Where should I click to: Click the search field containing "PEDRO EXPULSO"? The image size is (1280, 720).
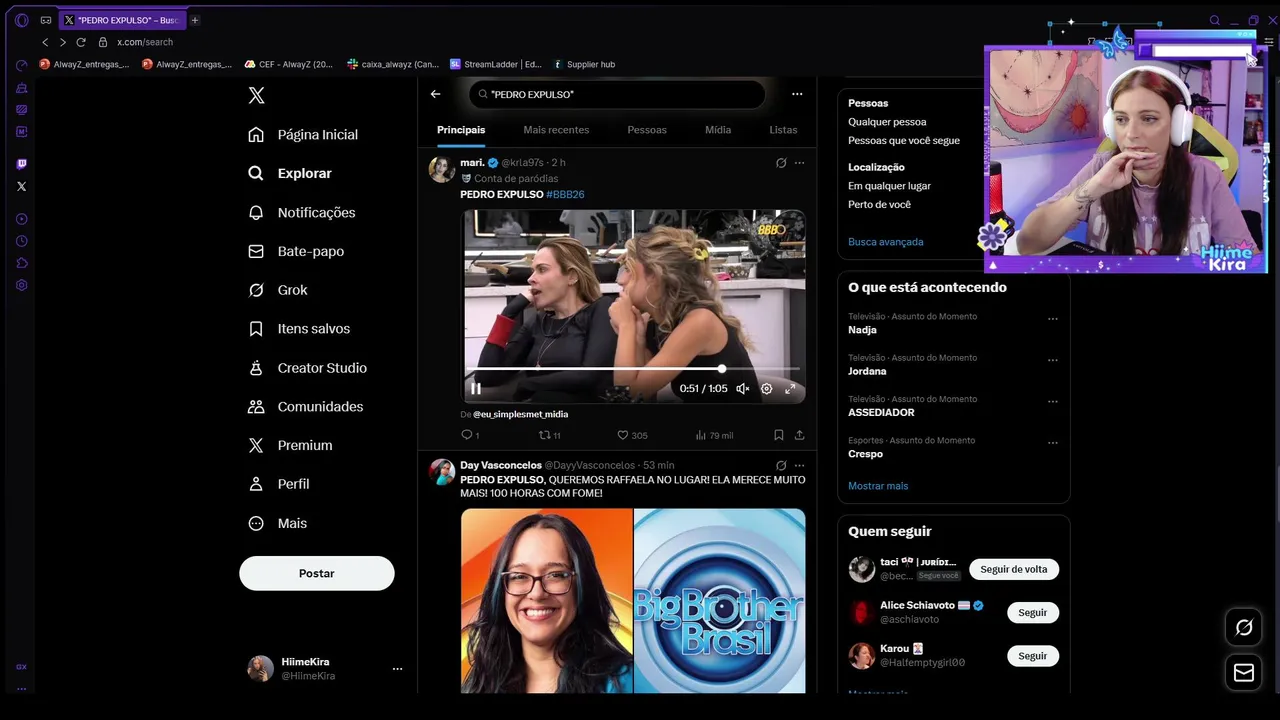pyautogui.click(x=617, y=94)
